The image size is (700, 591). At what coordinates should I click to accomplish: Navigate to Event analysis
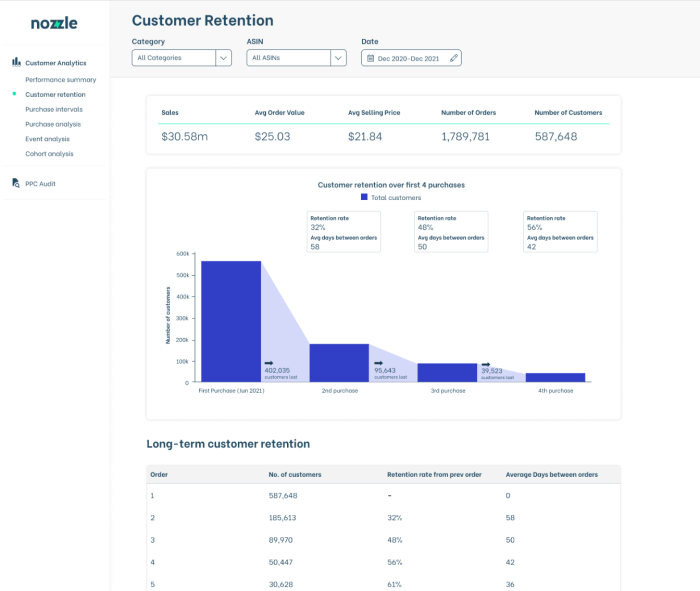click(x=47, y=139)
